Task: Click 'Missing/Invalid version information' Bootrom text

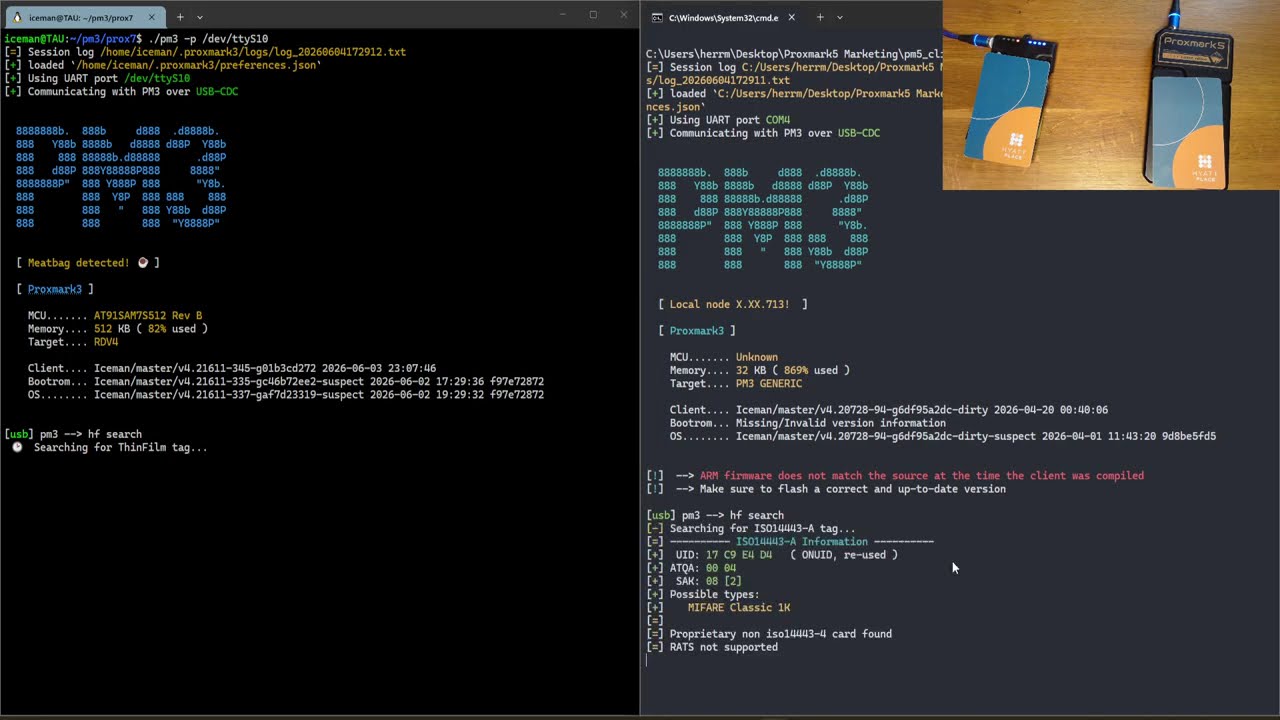Action: (841, 423)
